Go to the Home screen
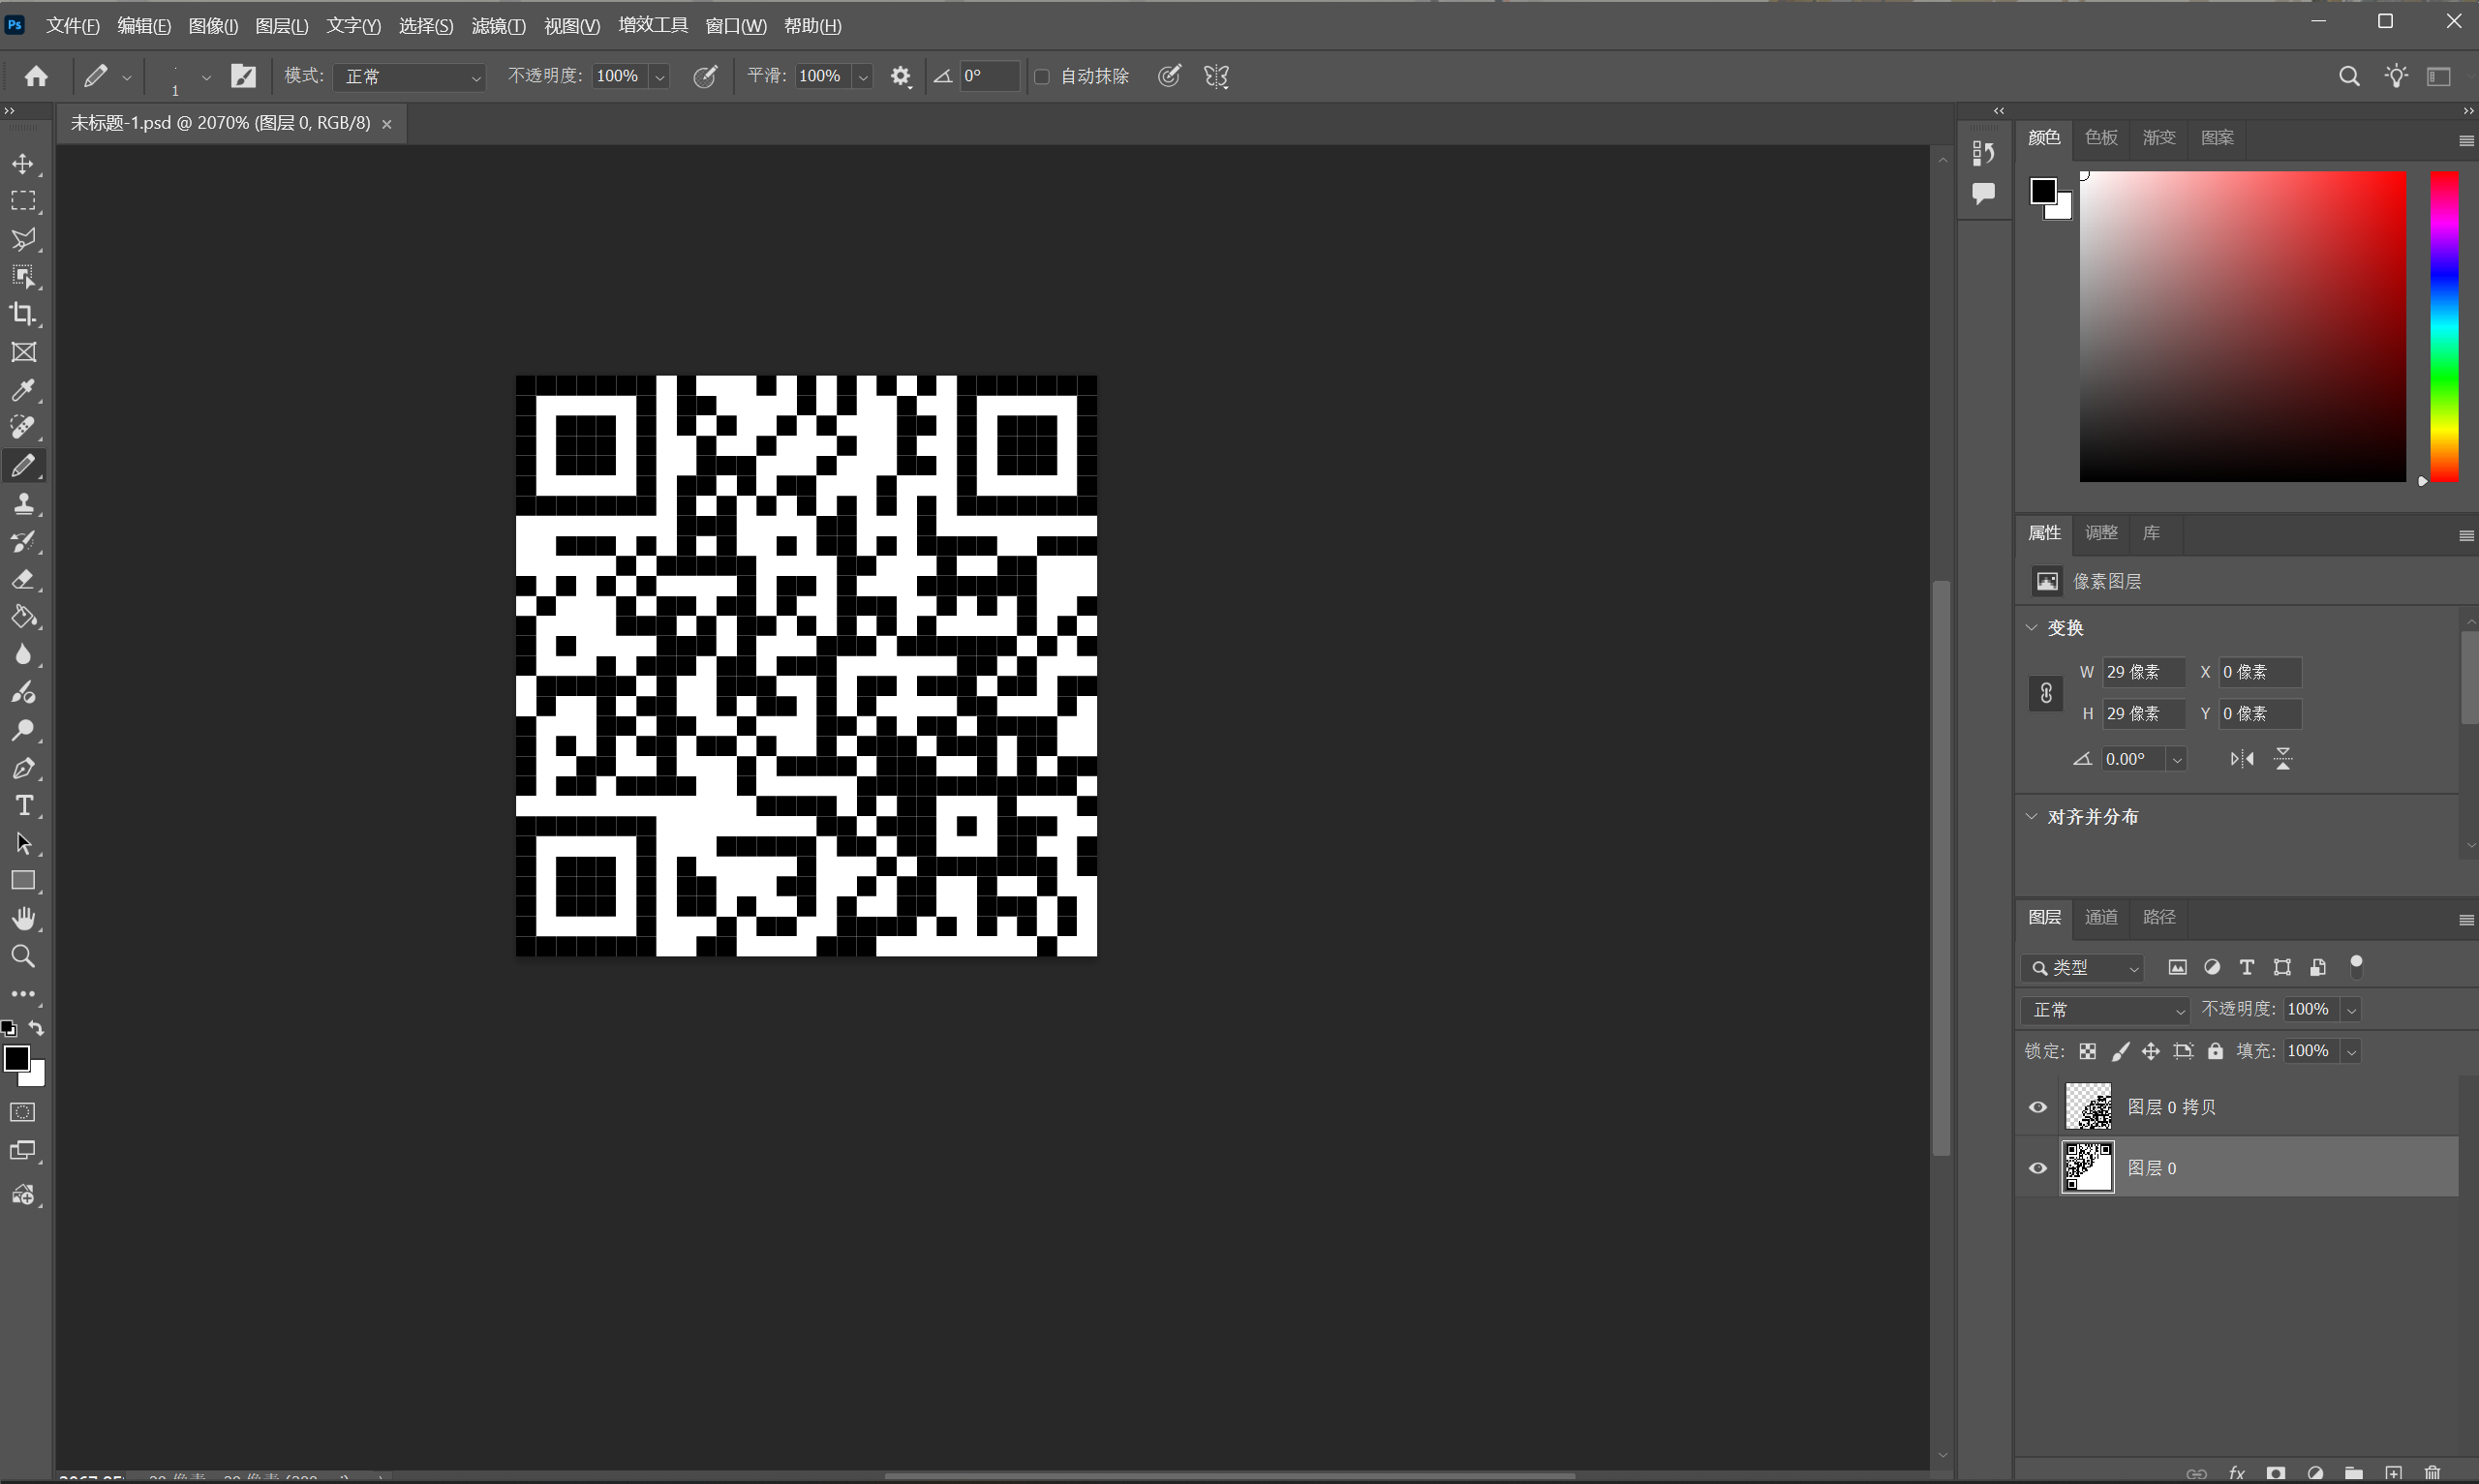Image resolution: width=2479 pixels, height=1484 pixels. (37, 76)
